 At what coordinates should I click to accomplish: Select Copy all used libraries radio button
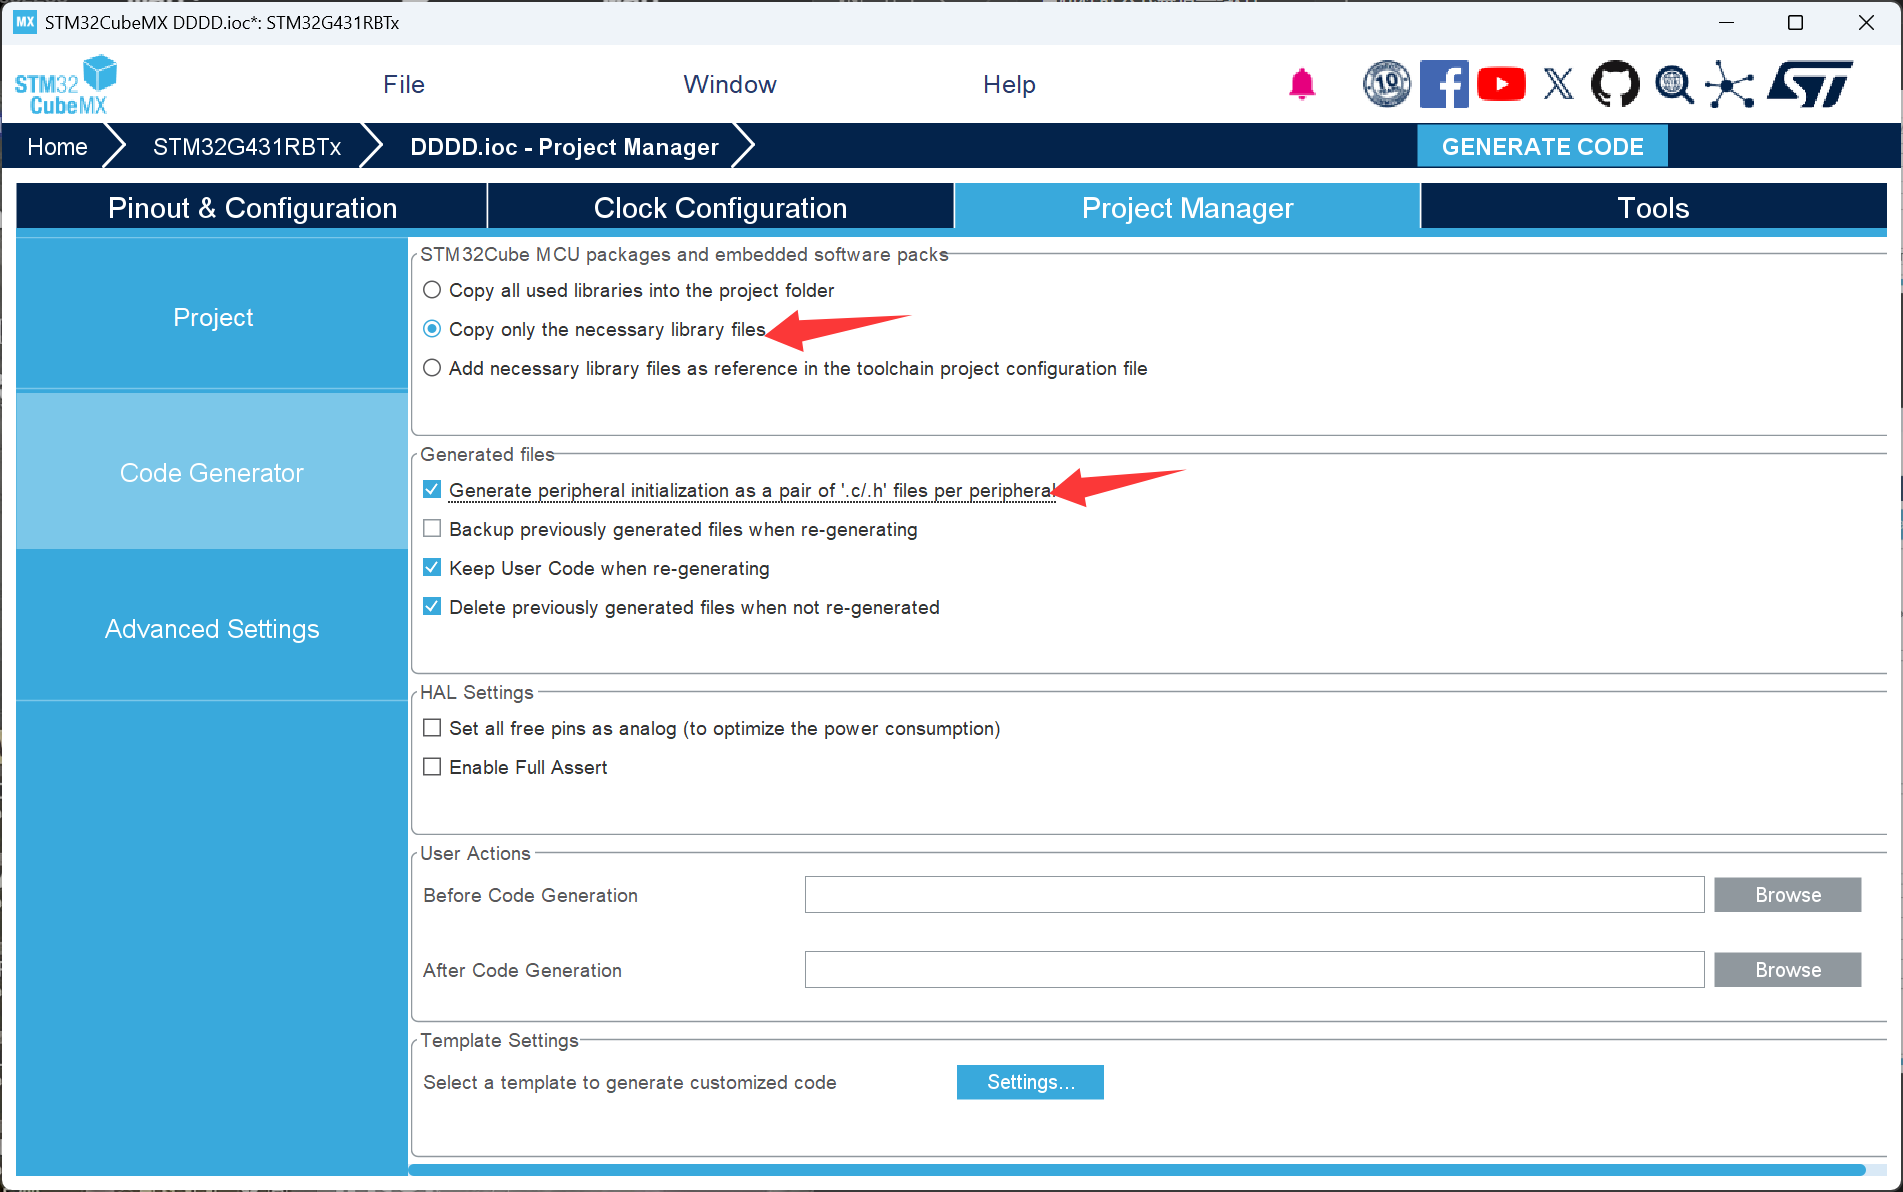432,290
